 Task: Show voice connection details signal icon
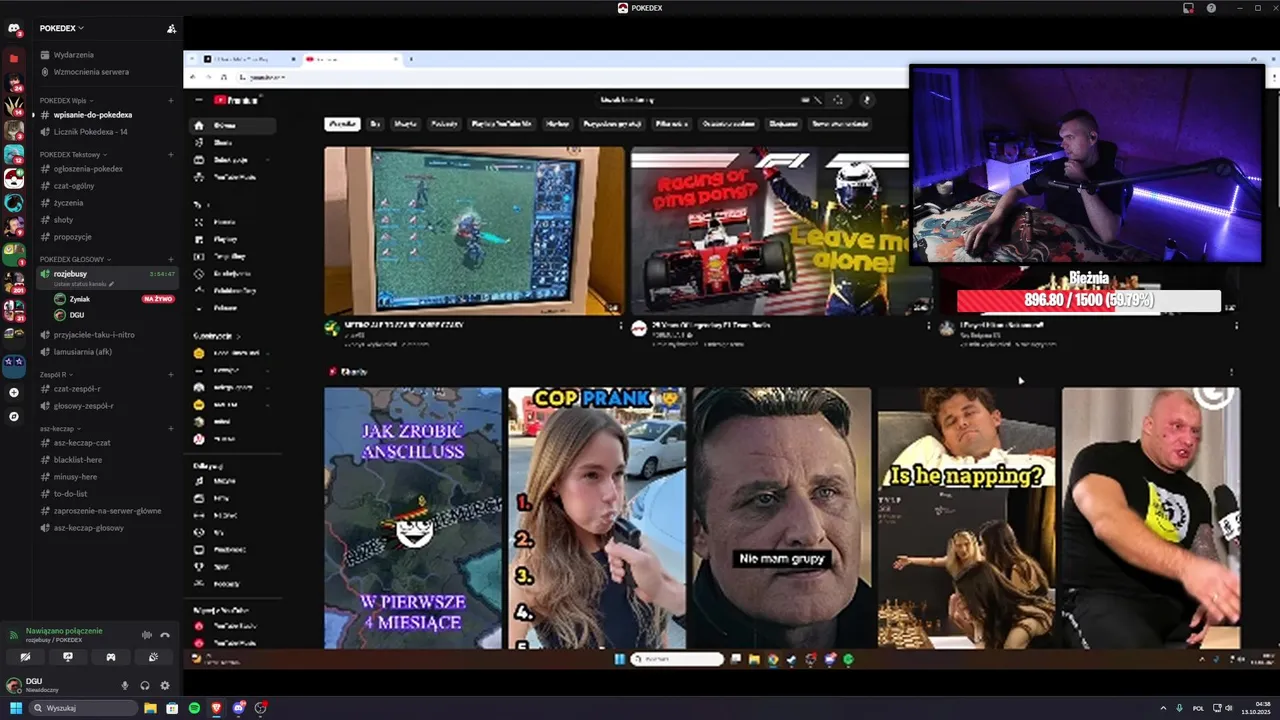pos(14,635)
